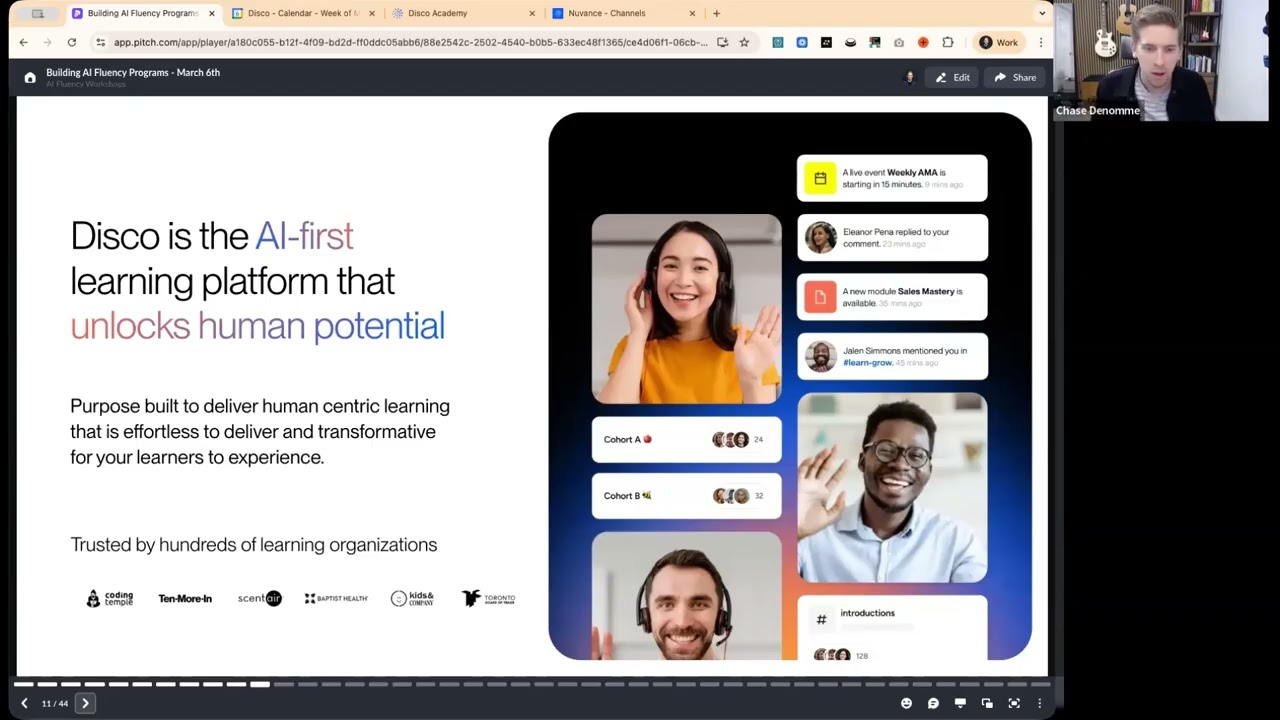This screenshot has width=1280, height=720.
Task: Click the #introductions channel card
Action: click(892, 628)
